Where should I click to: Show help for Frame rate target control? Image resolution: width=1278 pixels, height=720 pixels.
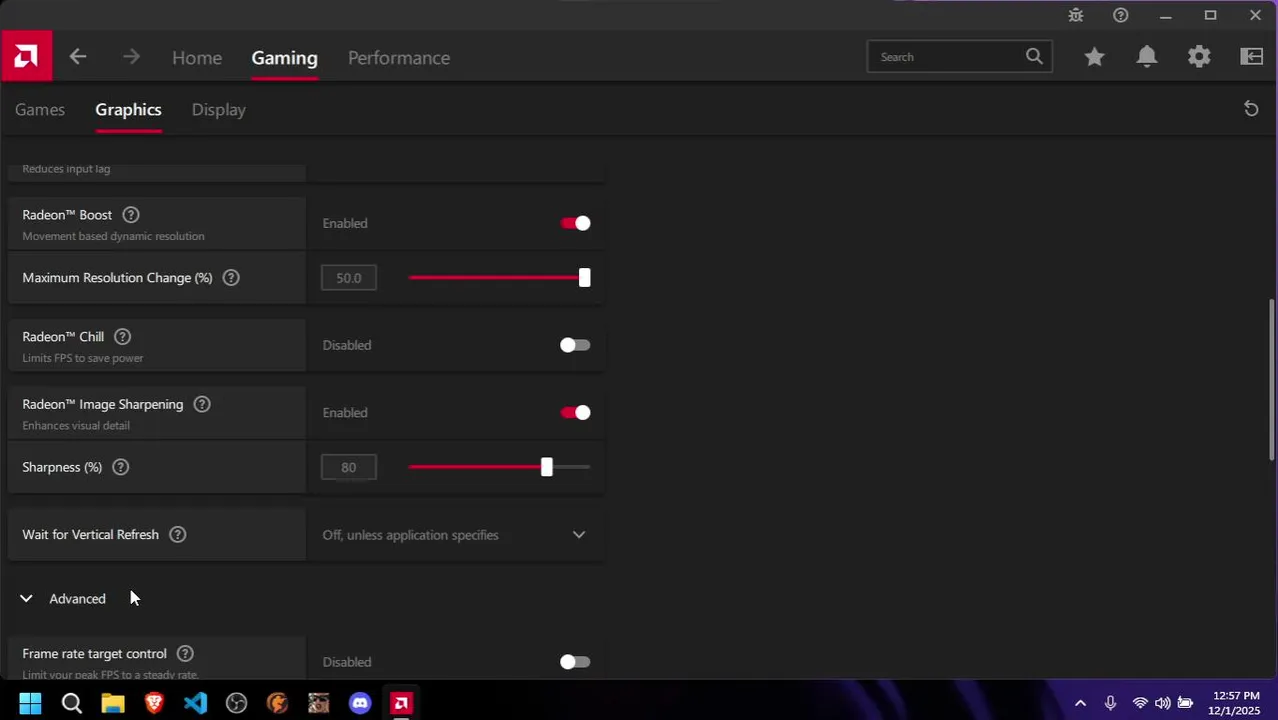185,654
